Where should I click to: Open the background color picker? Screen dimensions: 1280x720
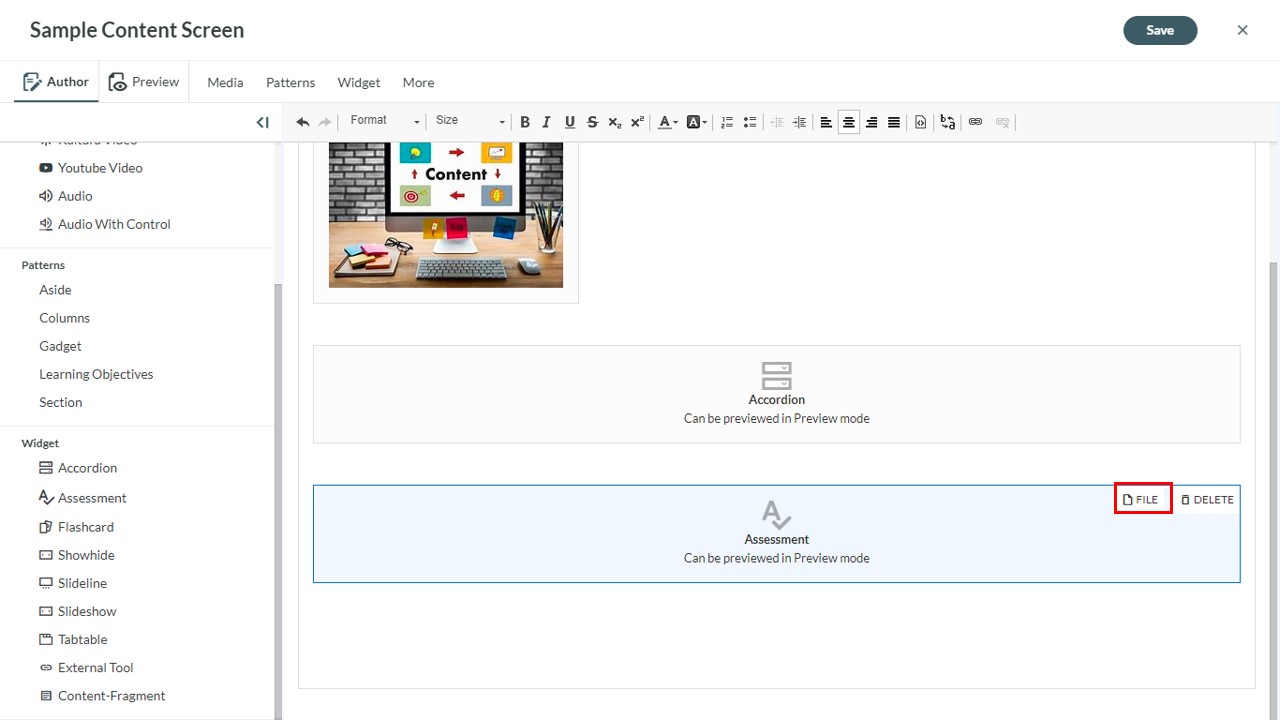[x=696, y=122]
